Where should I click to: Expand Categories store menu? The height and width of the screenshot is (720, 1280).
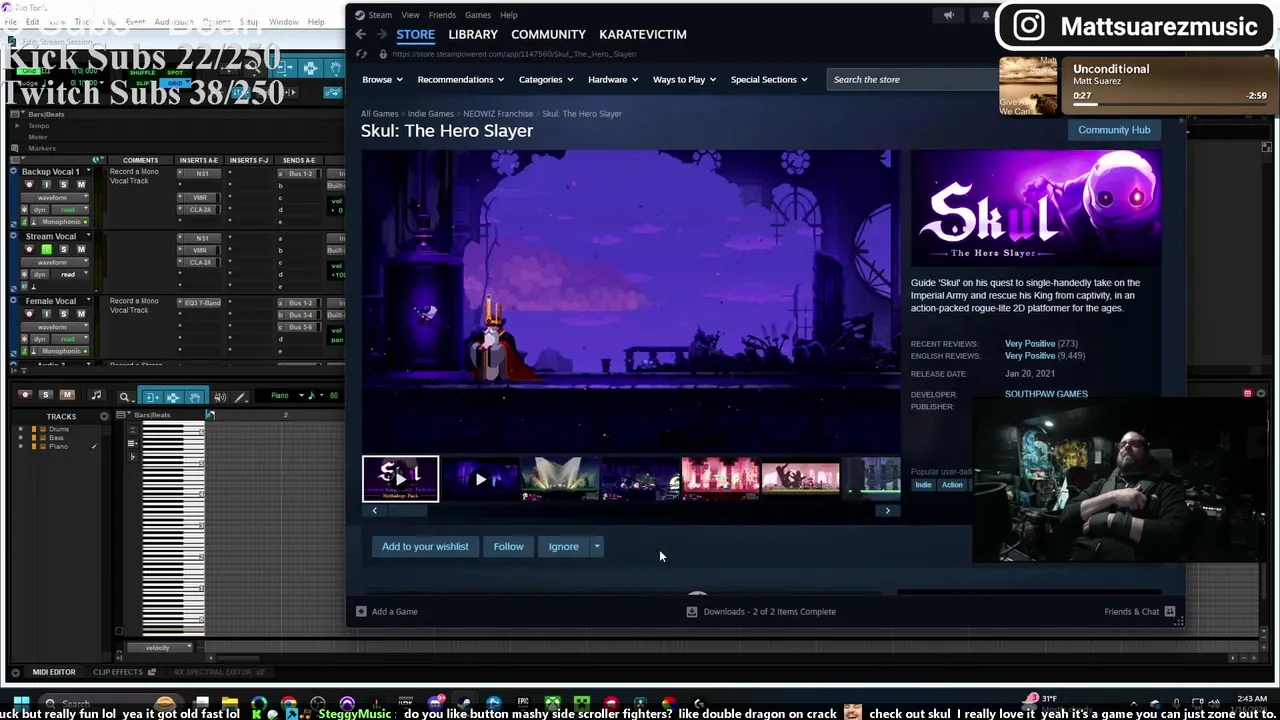tap(545, 79)
